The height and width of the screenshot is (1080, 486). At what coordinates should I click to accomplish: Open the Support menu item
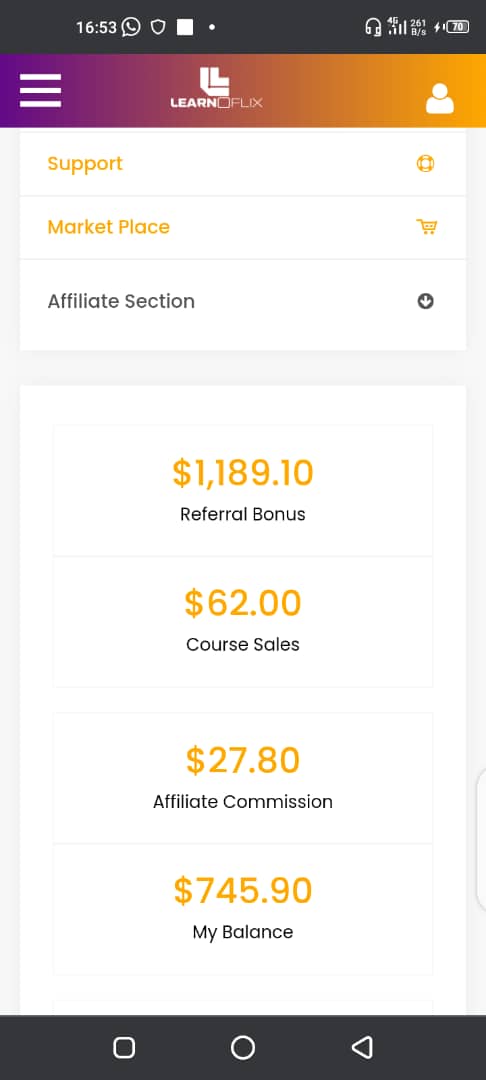243,164
